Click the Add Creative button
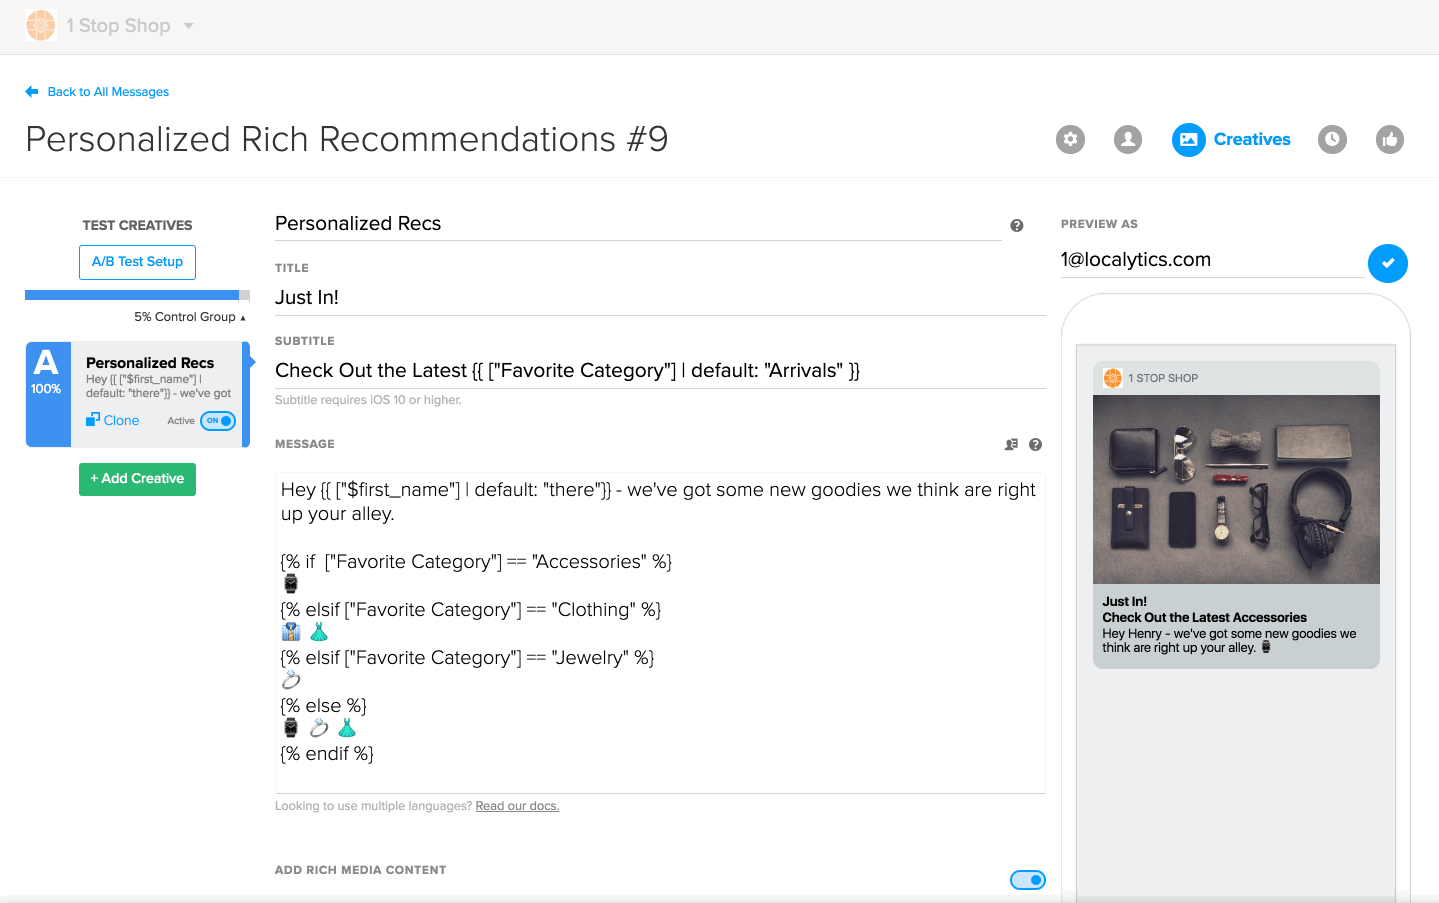Viewport: 1439px width, 903px height. [137, 479]
